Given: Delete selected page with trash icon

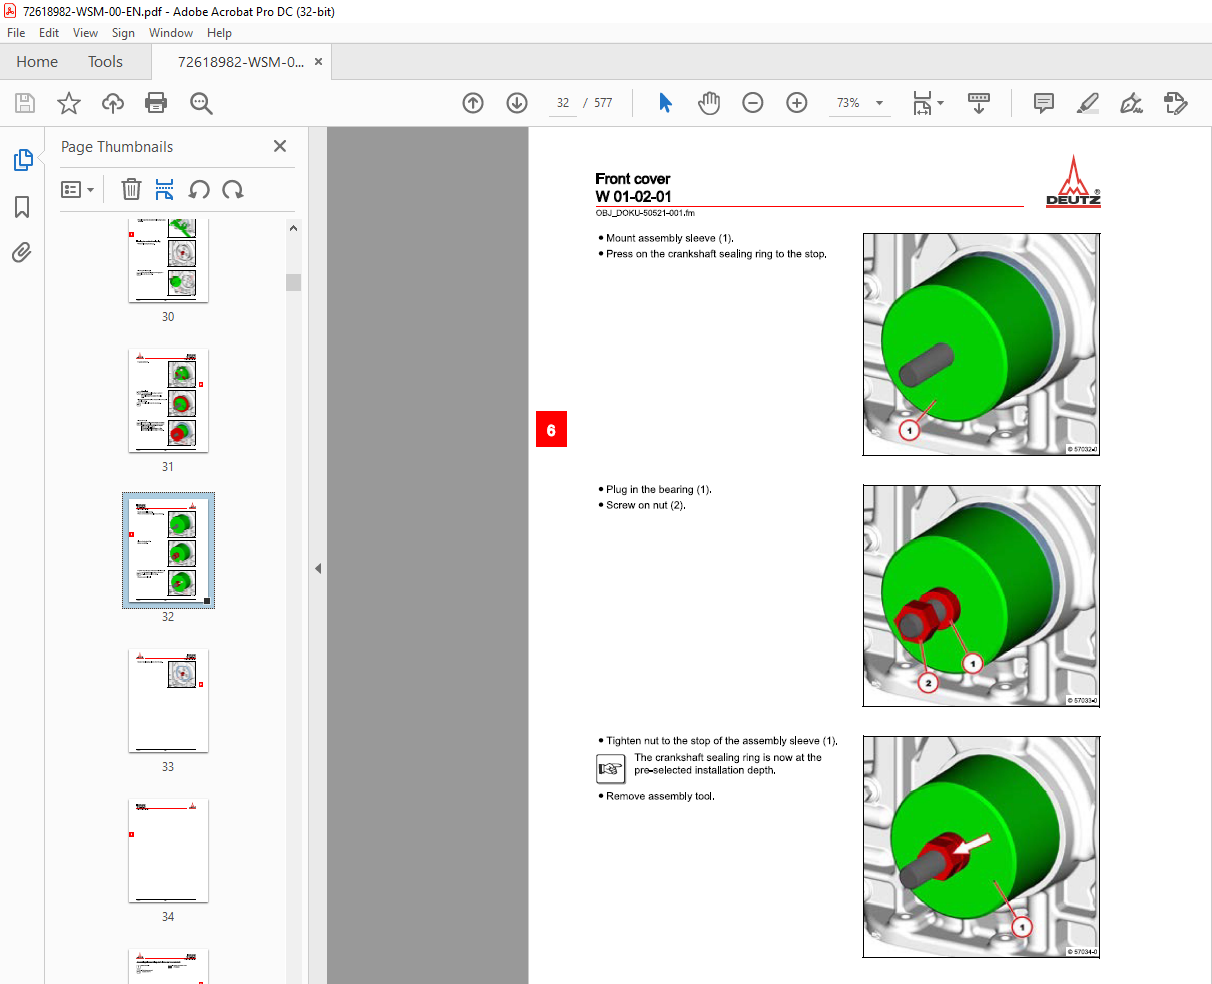Looking at the screenshot, I should click(131, 190).
